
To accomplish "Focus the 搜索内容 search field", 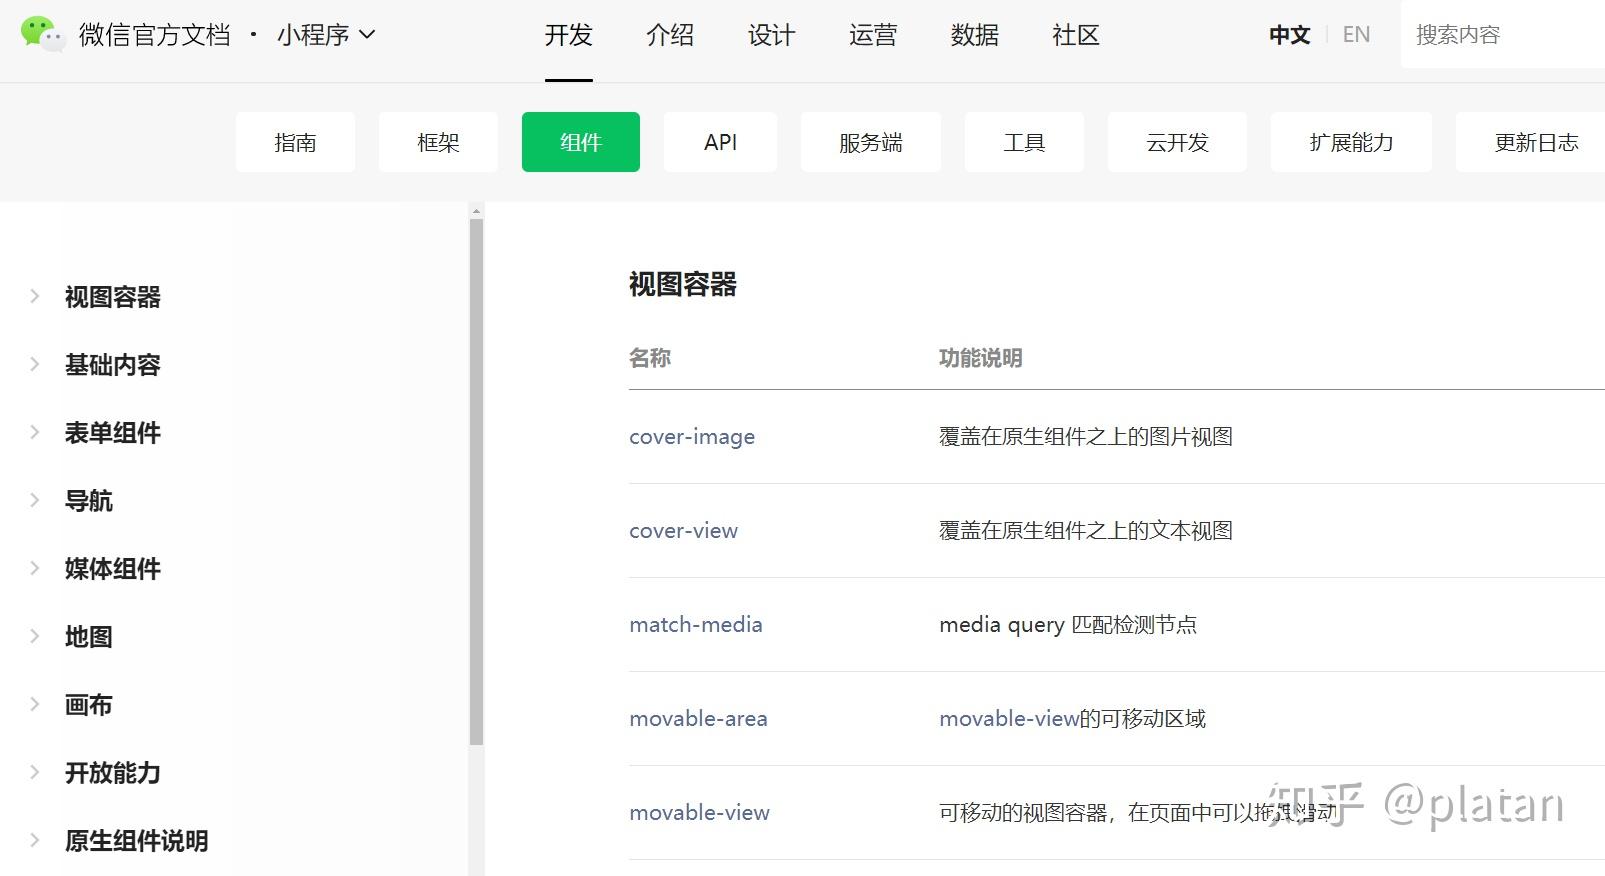I will pos(1503,35).
